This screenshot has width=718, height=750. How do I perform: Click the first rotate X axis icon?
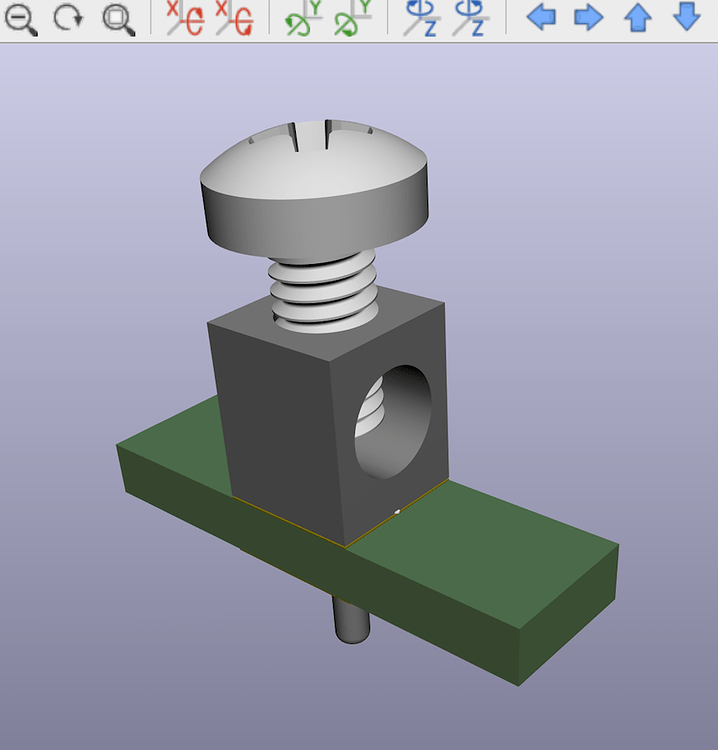click(x=185, y=19)
